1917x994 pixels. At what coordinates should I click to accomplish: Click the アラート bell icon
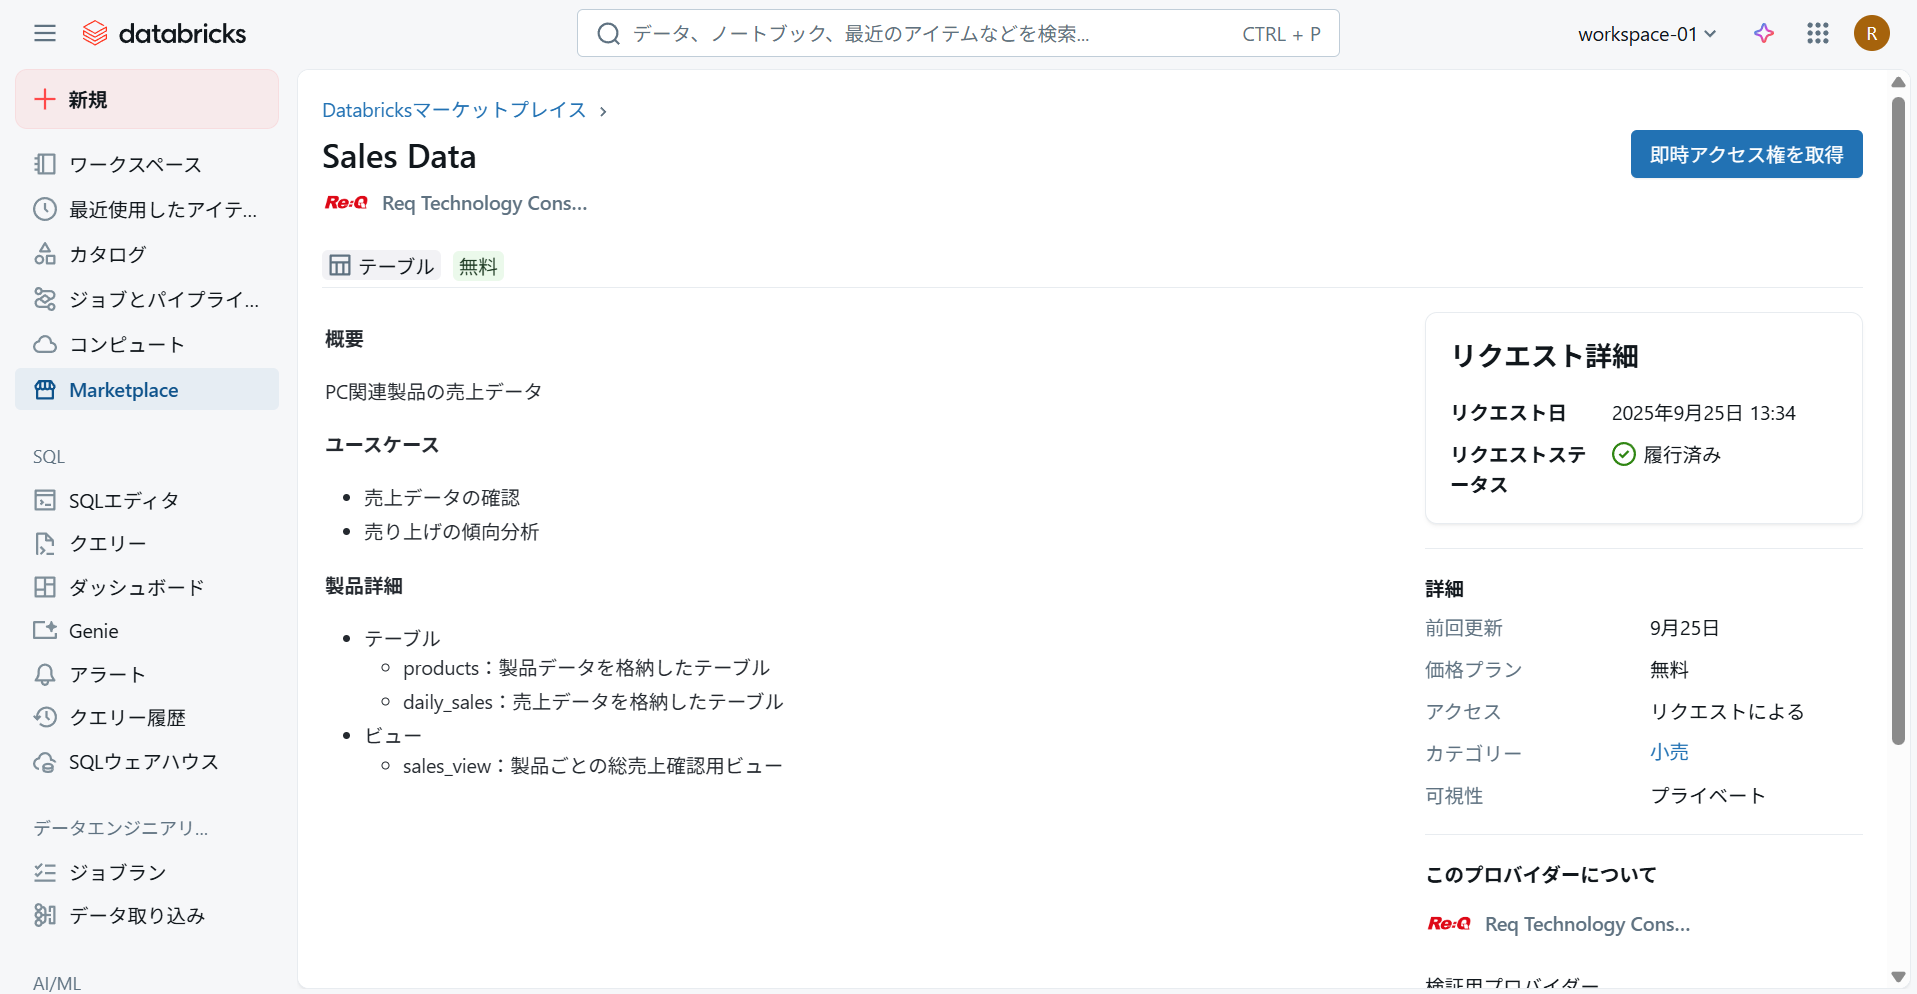click(x=45, y=674)
